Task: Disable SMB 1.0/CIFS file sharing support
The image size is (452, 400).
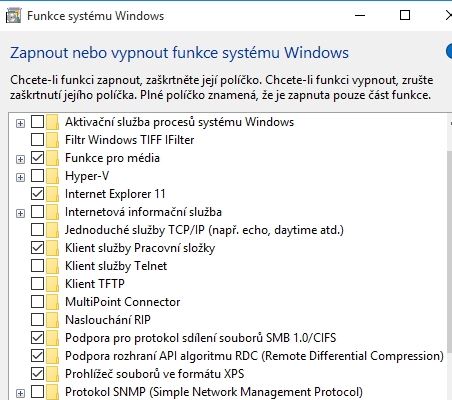Action: click(37, 338)
